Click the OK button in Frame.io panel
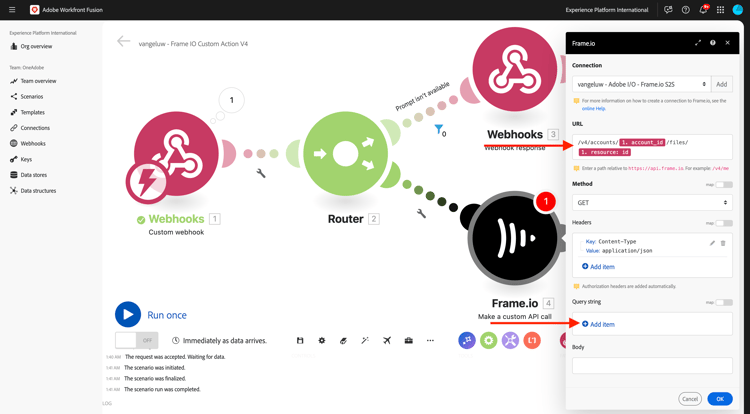Viewport: 750px width, 414px height. coord(720,399)
